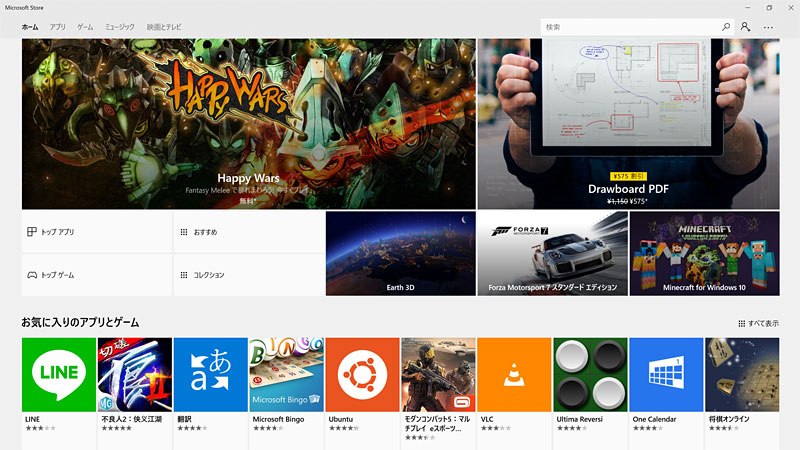Click the トップ ゲーム controller icon

(32, 274)
